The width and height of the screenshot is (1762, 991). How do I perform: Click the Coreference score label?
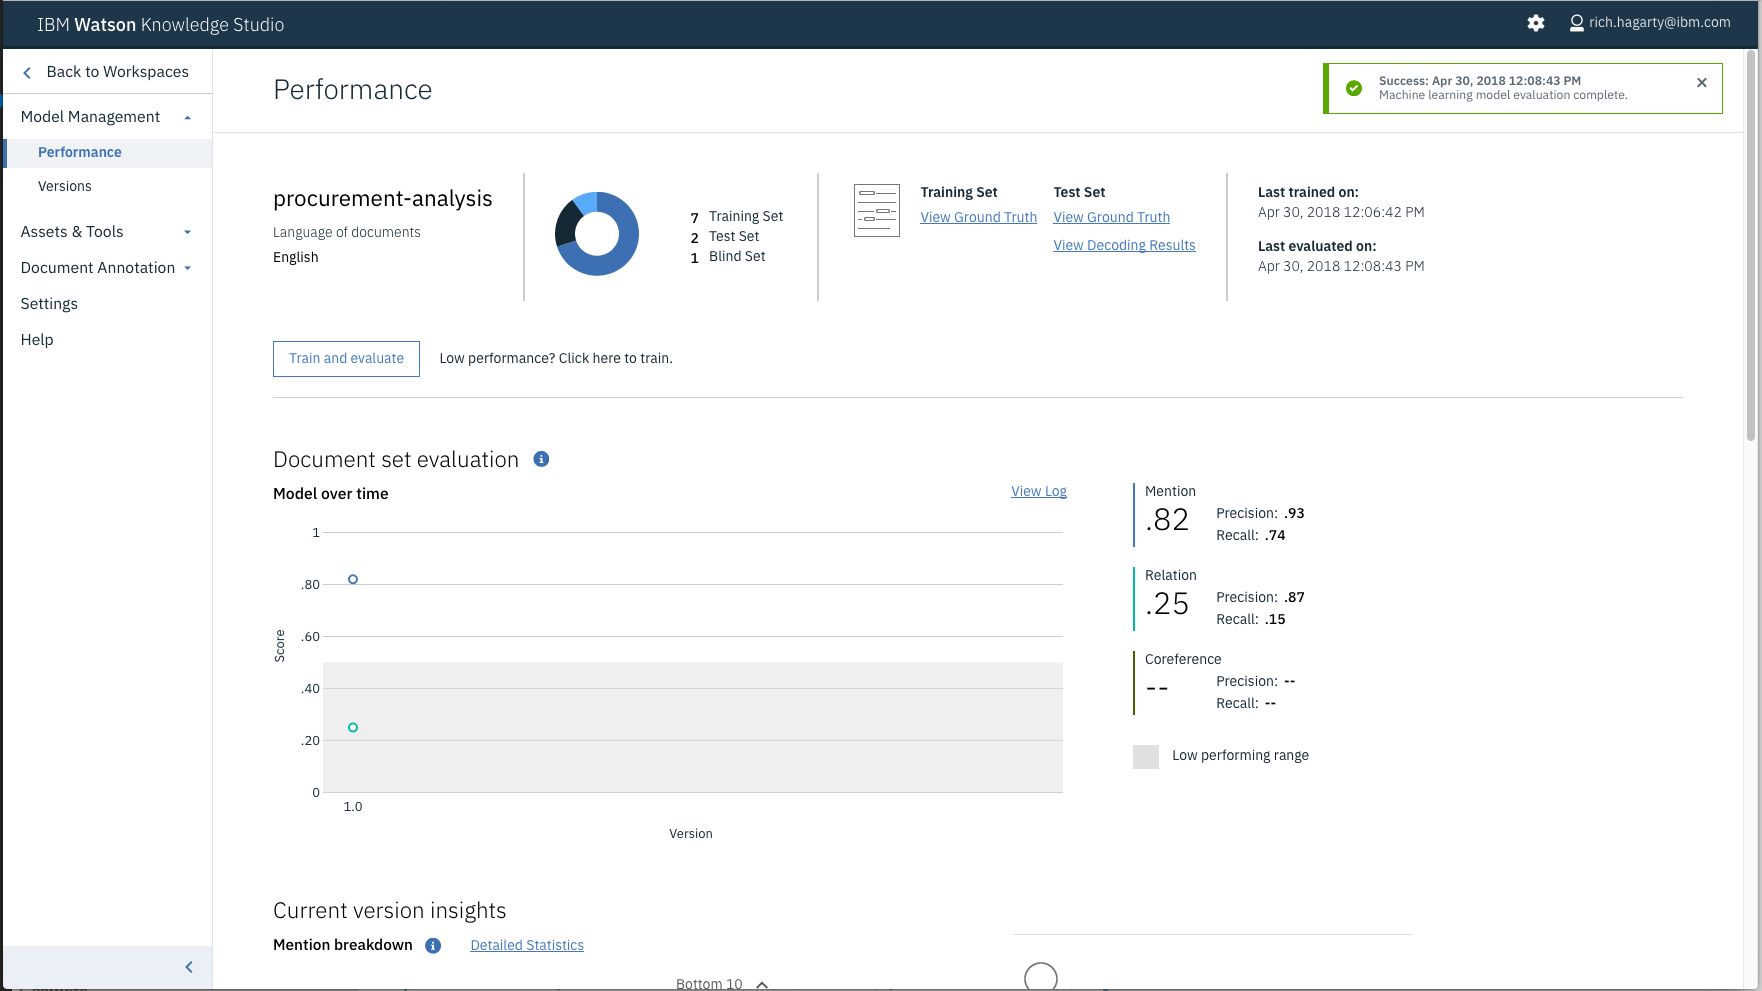(1183, 659)
